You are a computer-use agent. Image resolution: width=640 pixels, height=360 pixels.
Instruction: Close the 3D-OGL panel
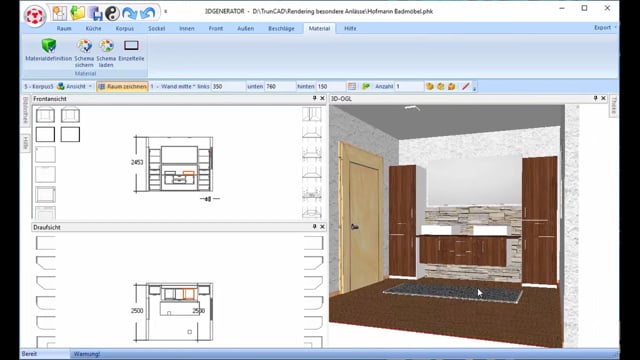point(603,98)
